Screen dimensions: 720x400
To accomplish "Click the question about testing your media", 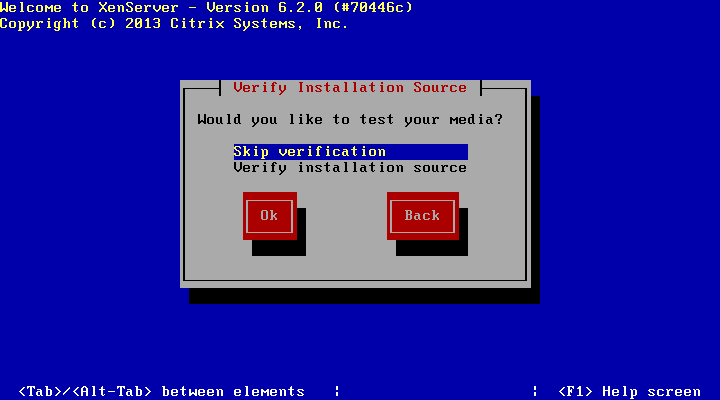I will point(350,120).
